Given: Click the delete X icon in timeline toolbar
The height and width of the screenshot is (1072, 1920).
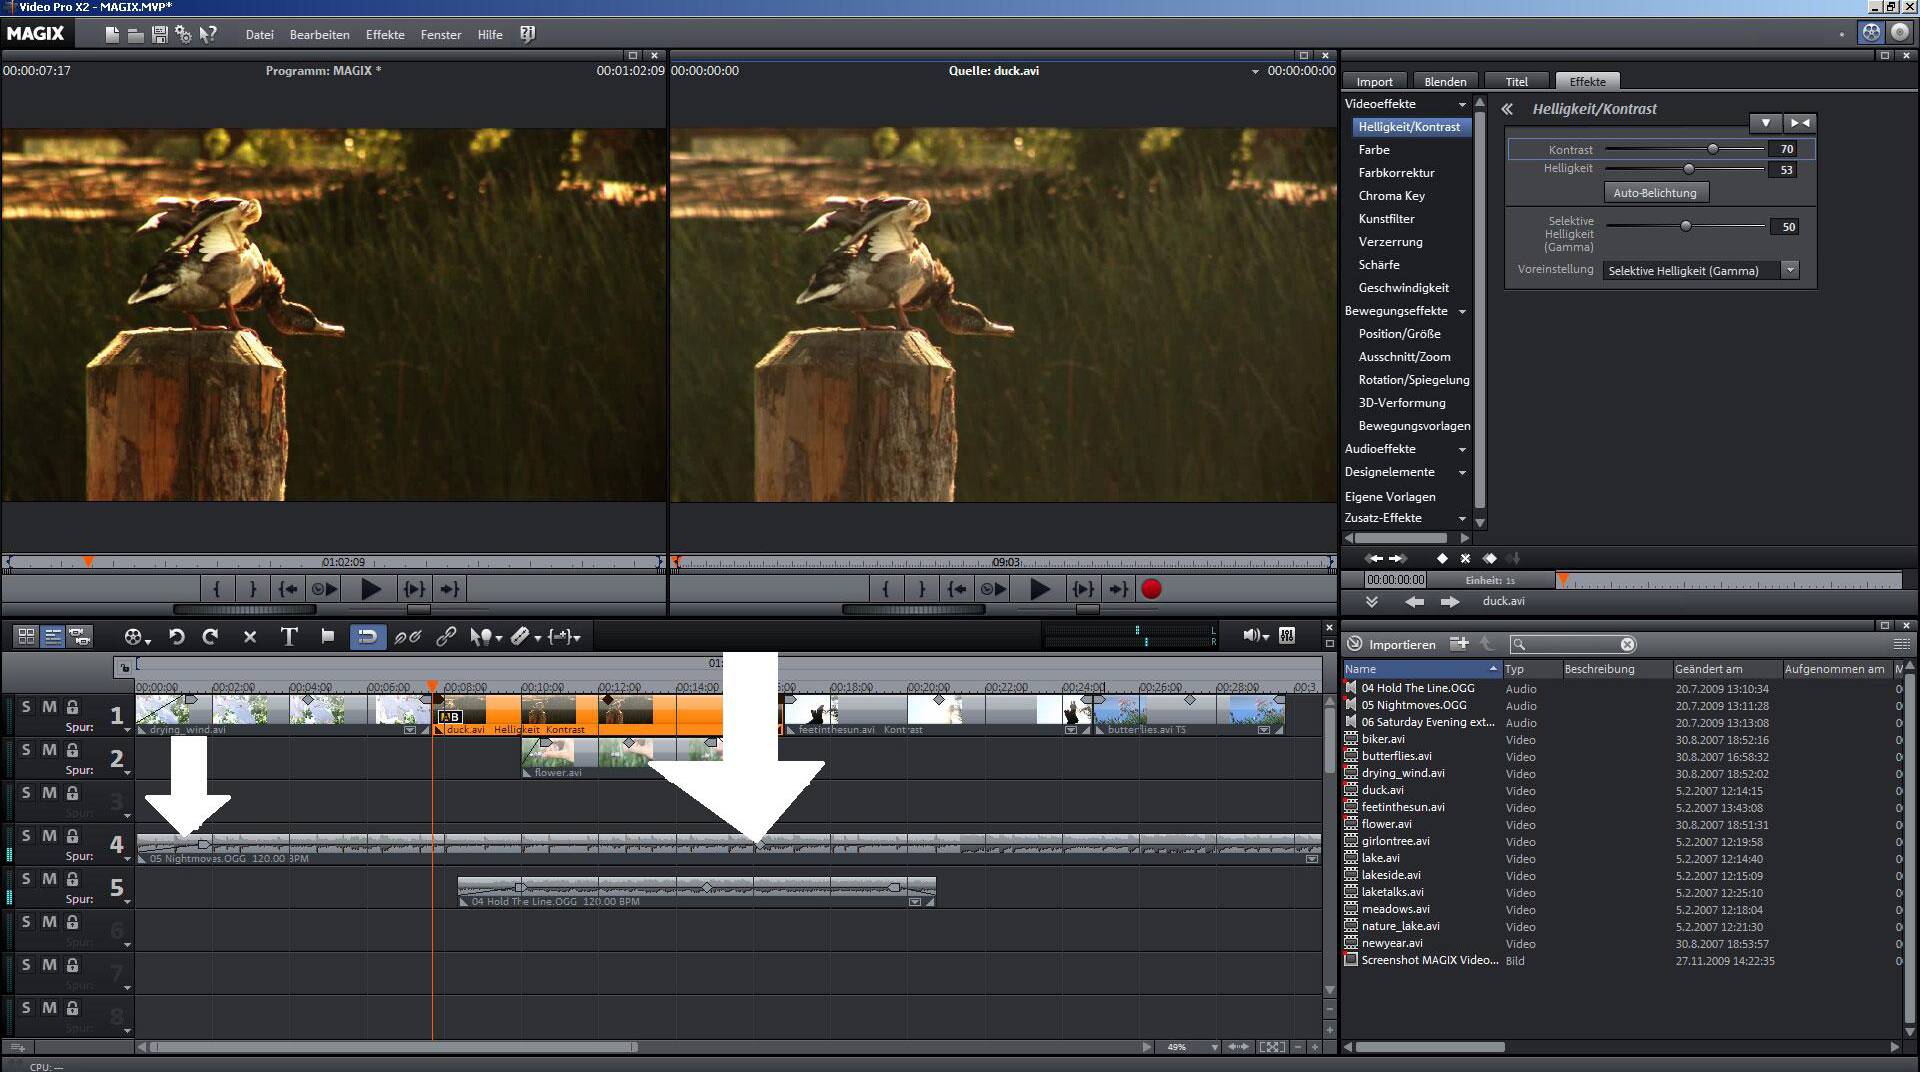Looking at the screenshot, I should 250,637.
